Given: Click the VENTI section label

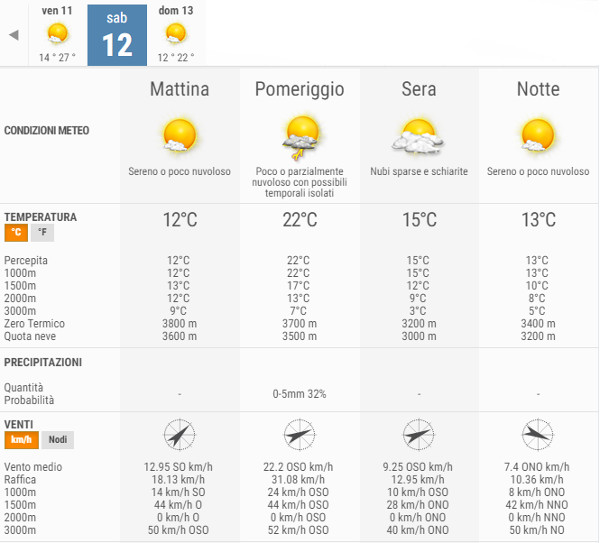Looking at the screenshot, I should (x=18, y=424).
